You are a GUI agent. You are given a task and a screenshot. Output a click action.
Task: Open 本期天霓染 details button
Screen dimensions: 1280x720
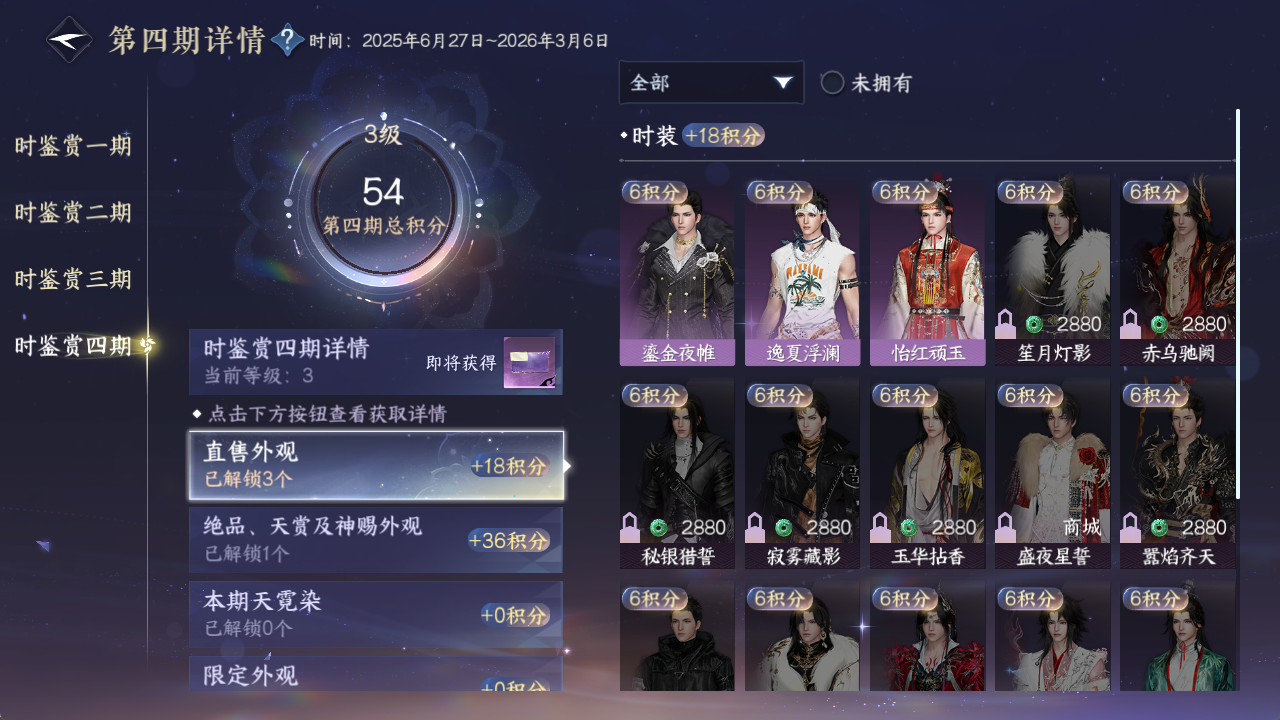(x=376, y=614)
